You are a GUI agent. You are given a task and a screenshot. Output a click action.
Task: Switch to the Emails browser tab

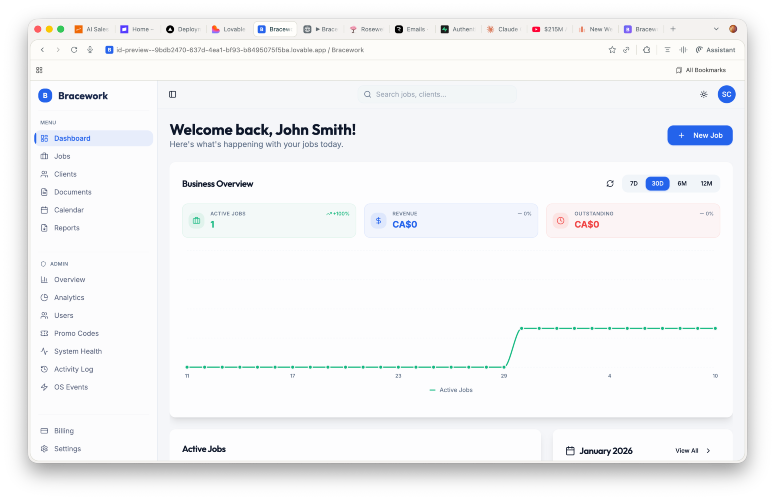[x=411, y=29]
